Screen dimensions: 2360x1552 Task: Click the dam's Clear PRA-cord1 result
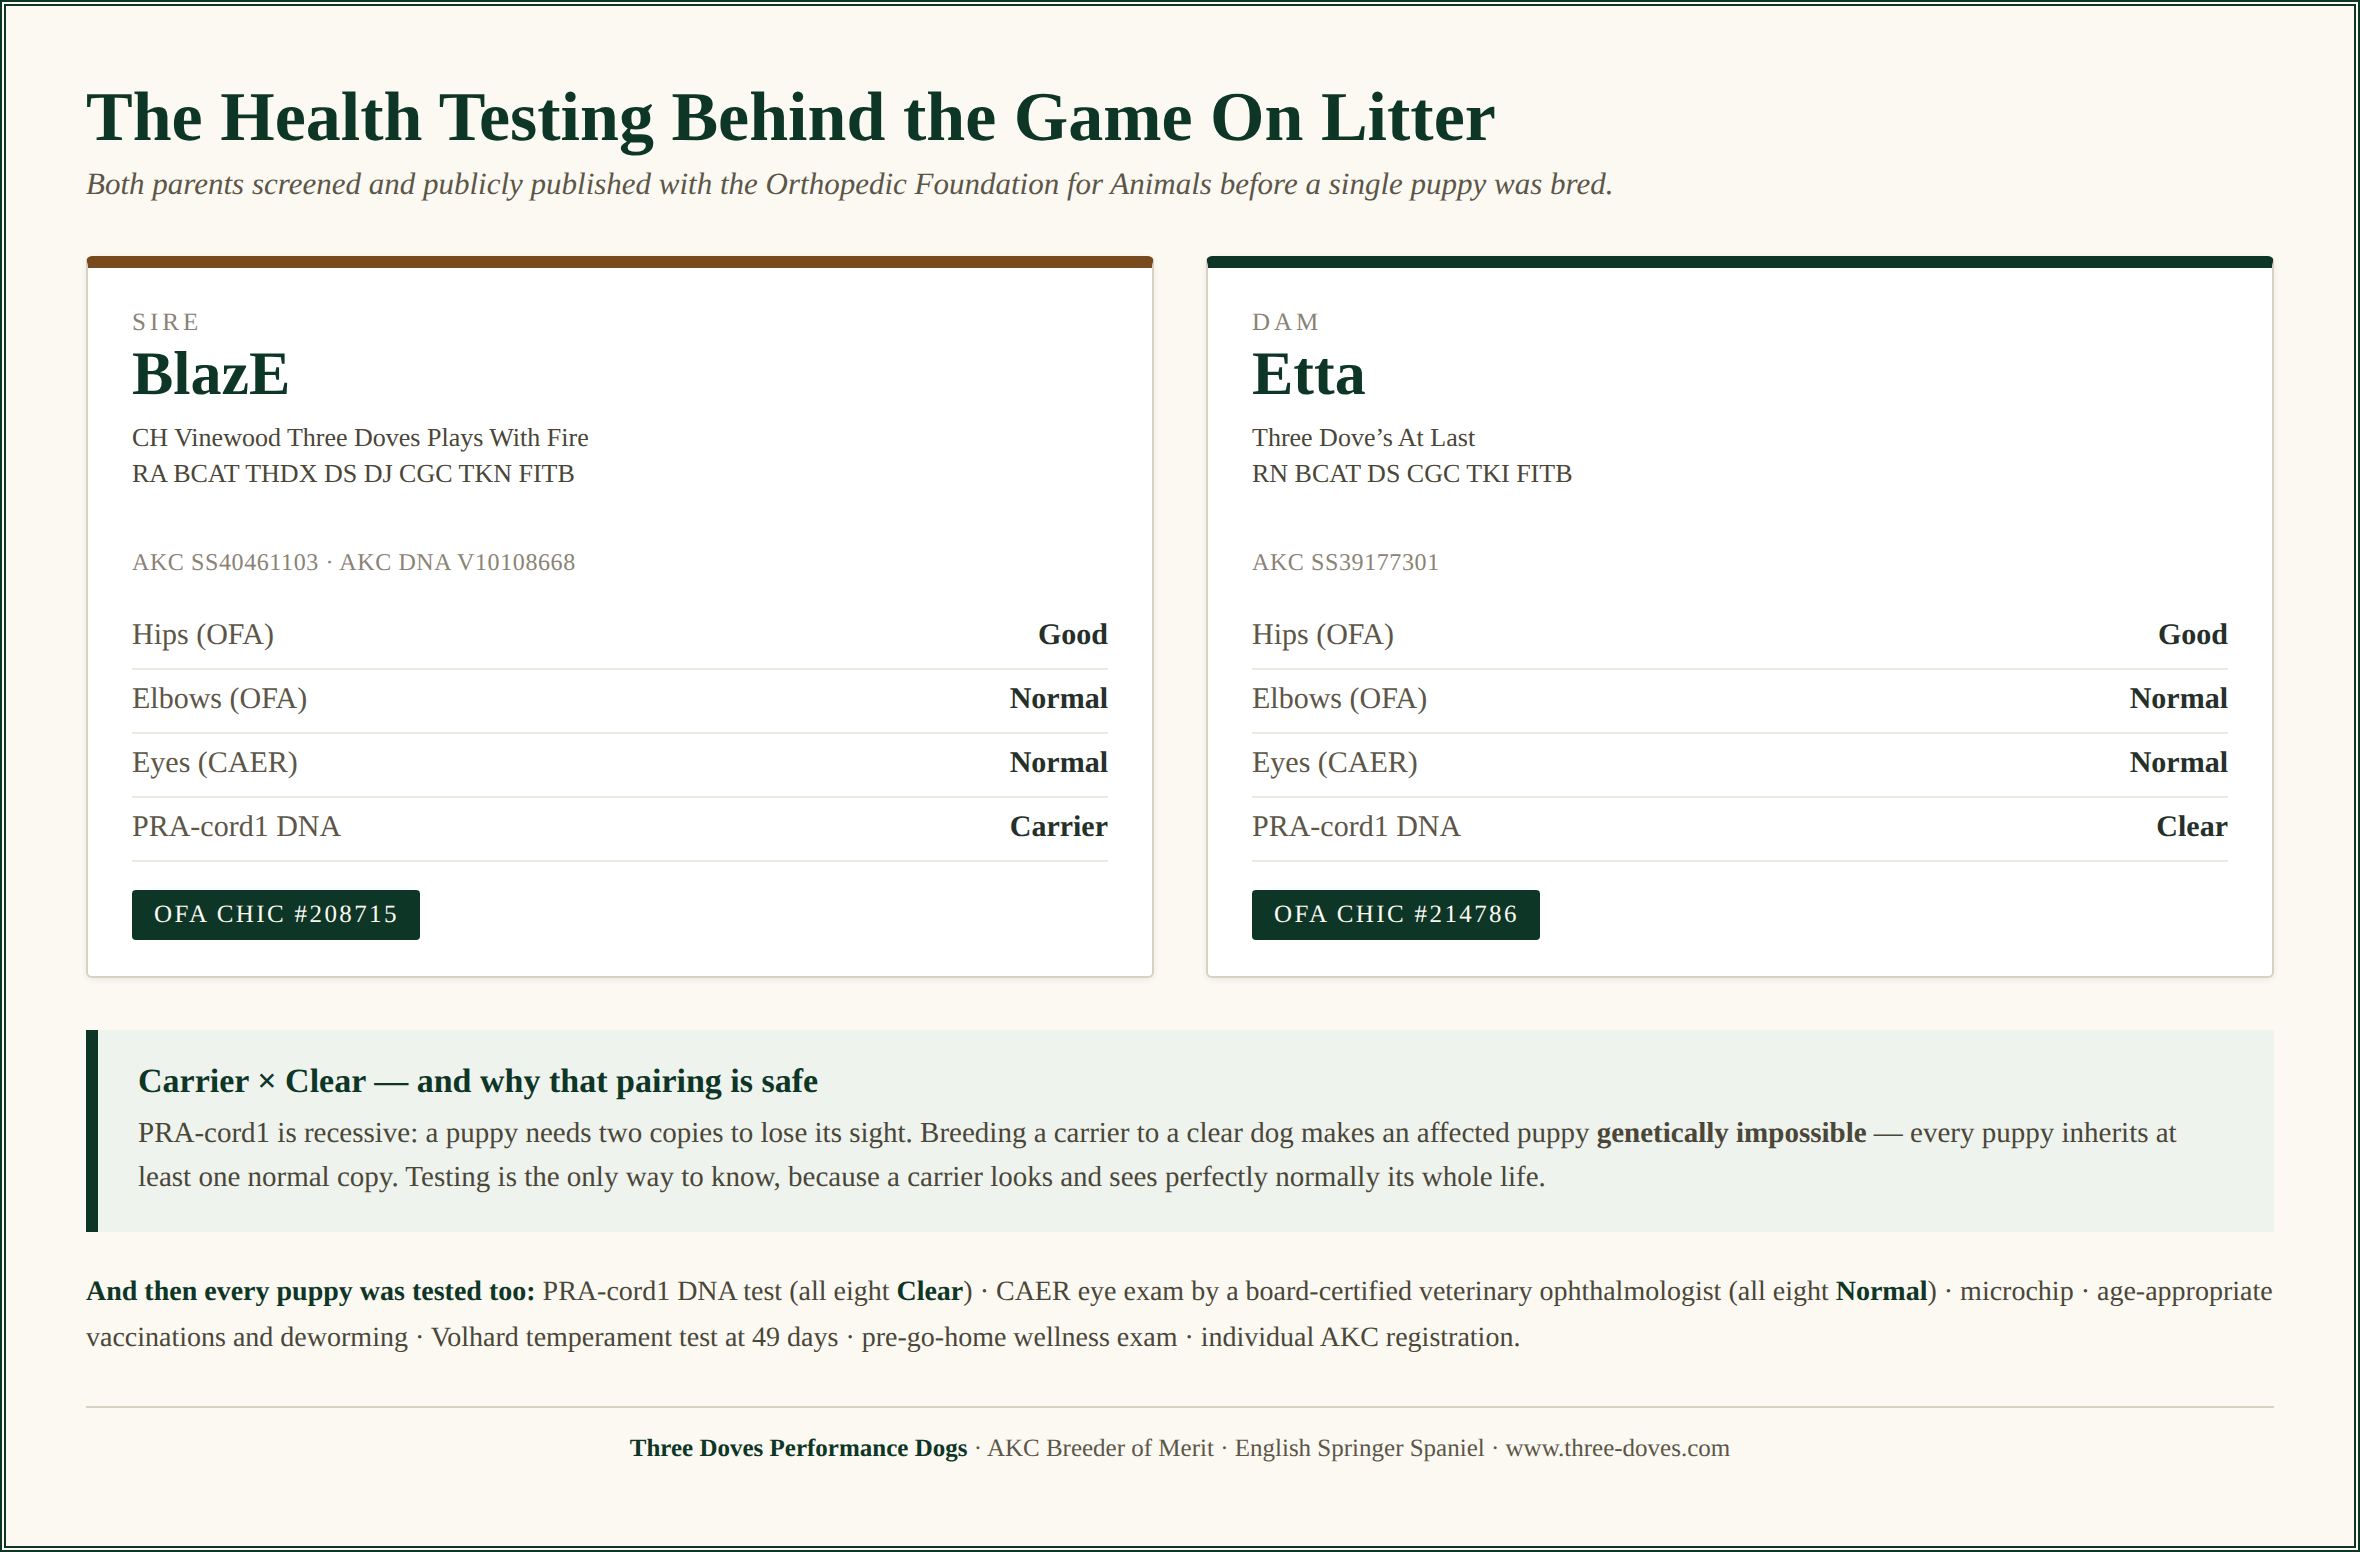[x=2191, y=826]
